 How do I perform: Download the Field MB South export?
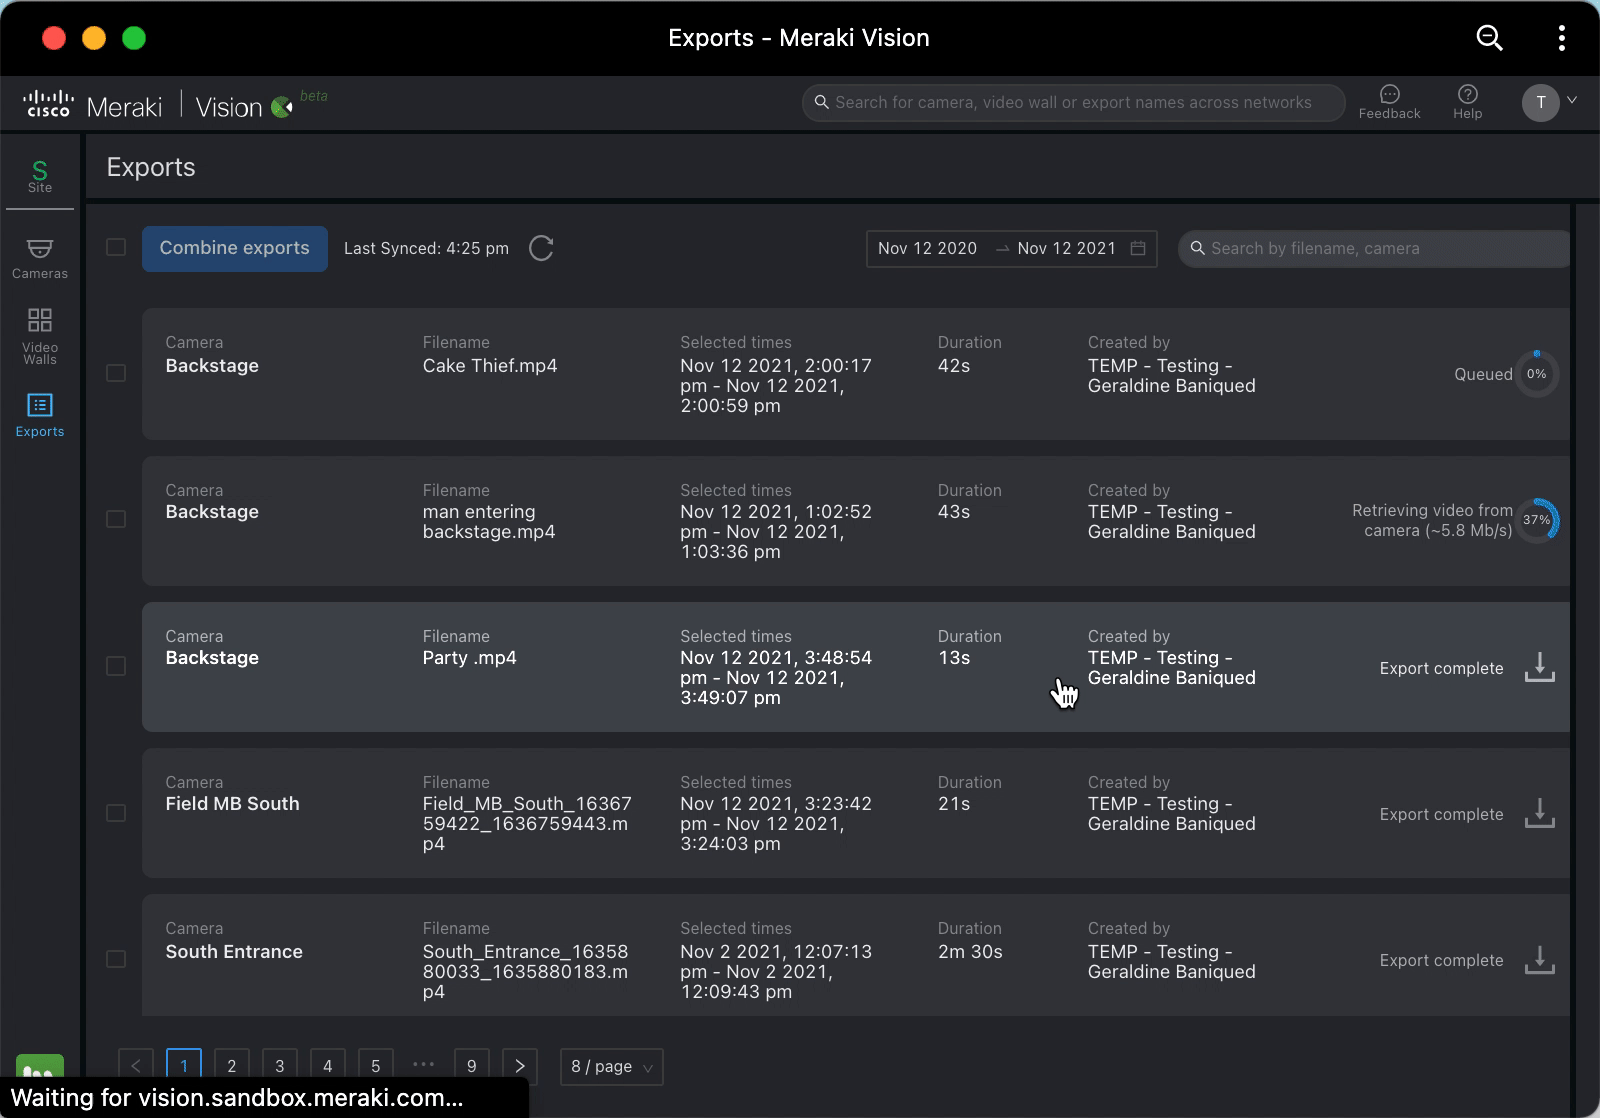pyautogui.click(x=1539, y=813)
